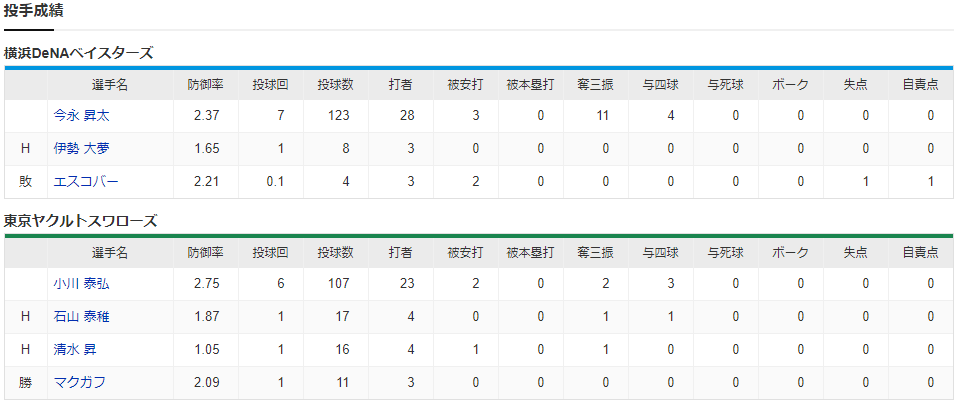Viewport: 957px width, 403px height.
Task: Click the 敗 mark beside エスコバー
Action: (x=25, y=182)
